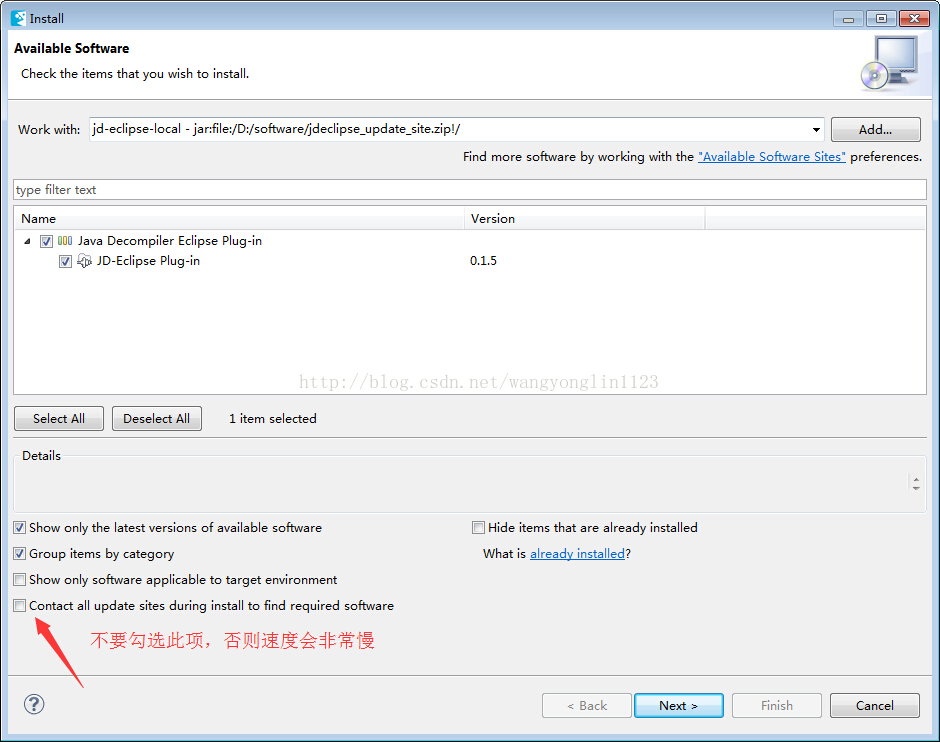
Task: Open the Work with dropdown arrow
Action: 816,129
